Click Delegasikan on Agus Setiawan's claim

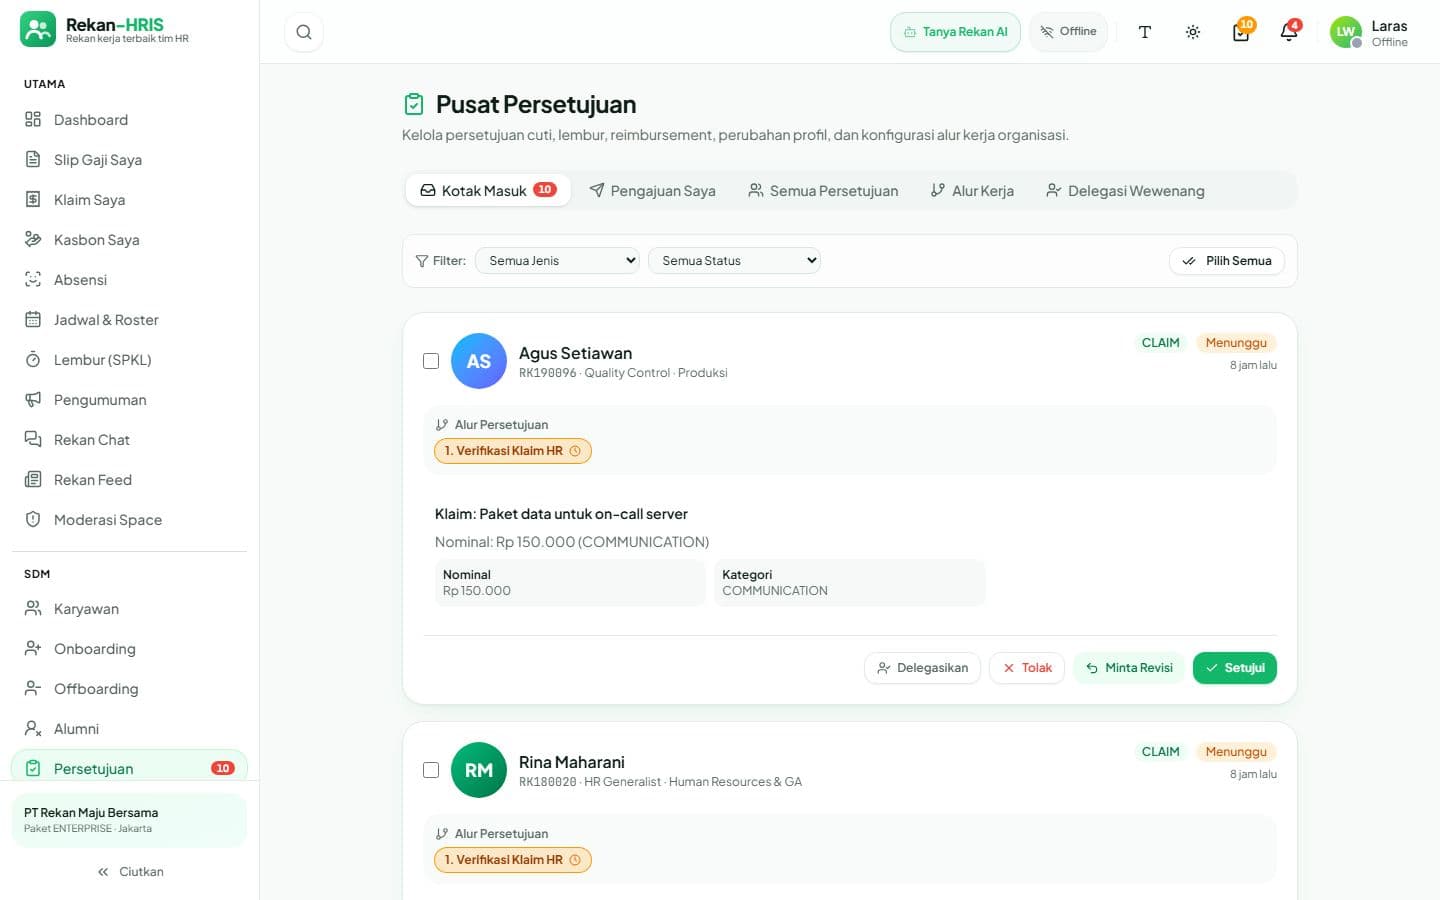click(922, 668)
